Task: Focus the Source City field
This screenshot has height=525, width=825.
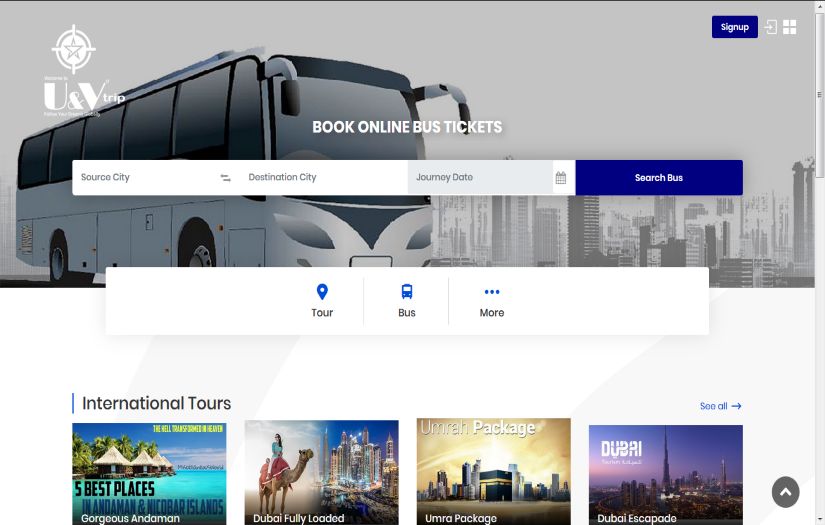Action: [x=145, y=178]
